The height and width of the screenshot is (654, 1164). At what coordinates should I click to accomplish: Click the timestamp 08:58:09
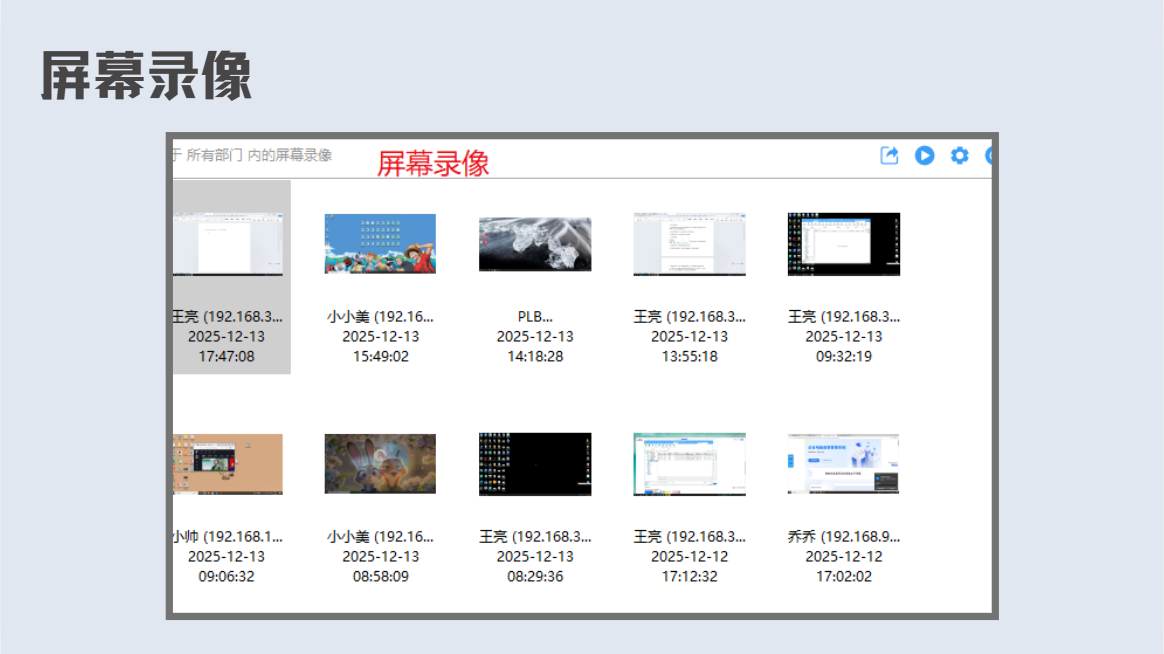(380, 576)
